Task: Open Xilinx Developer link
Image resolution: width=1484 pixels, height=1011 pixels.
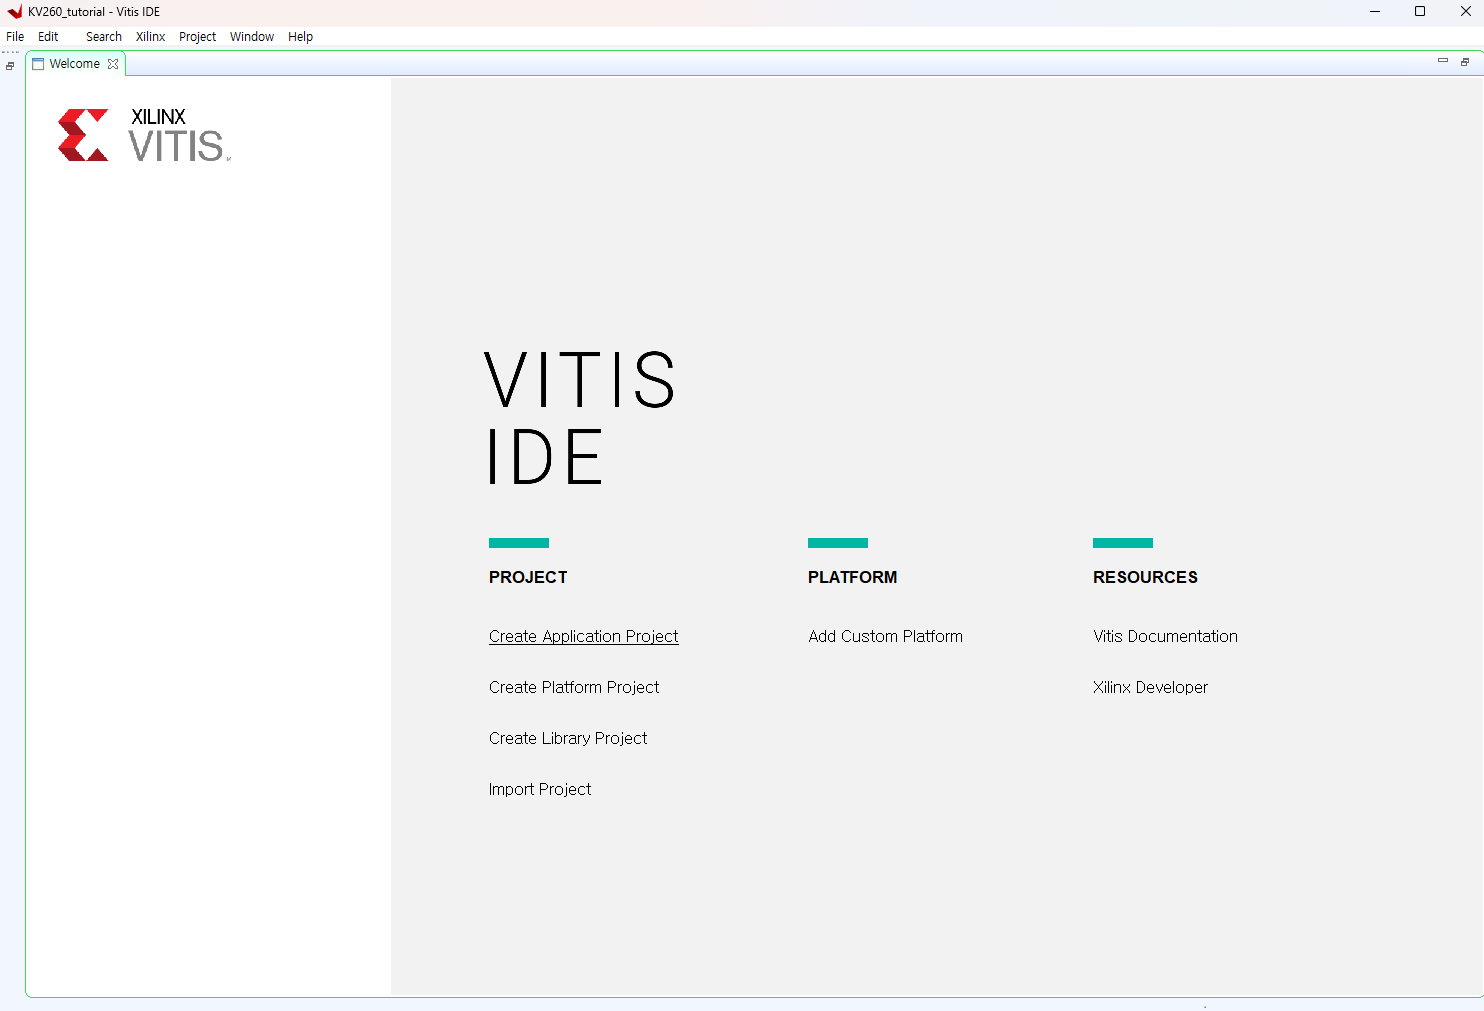Action: click(1150, 687)
